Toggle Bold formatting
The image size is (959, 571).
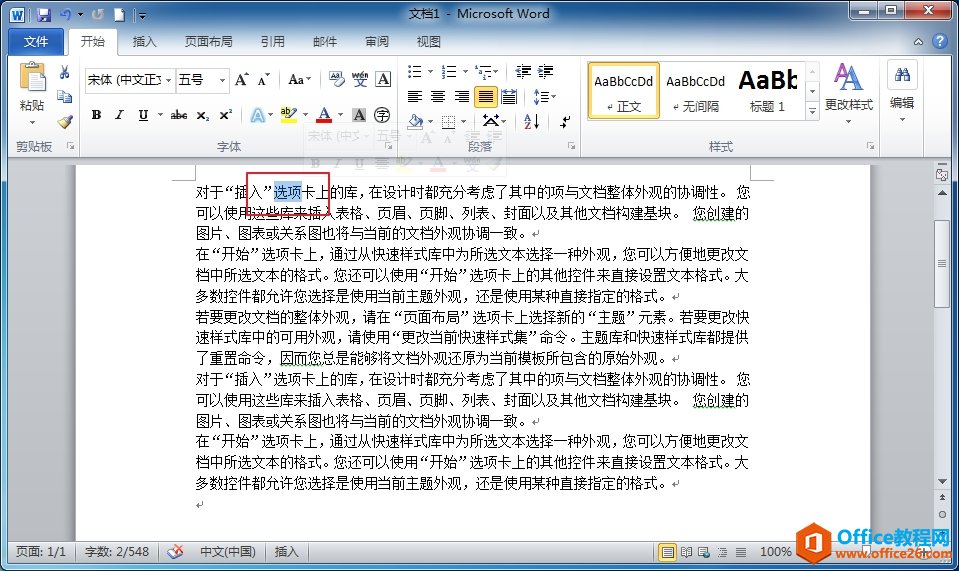pyautogui.click(x=96, y=115)
